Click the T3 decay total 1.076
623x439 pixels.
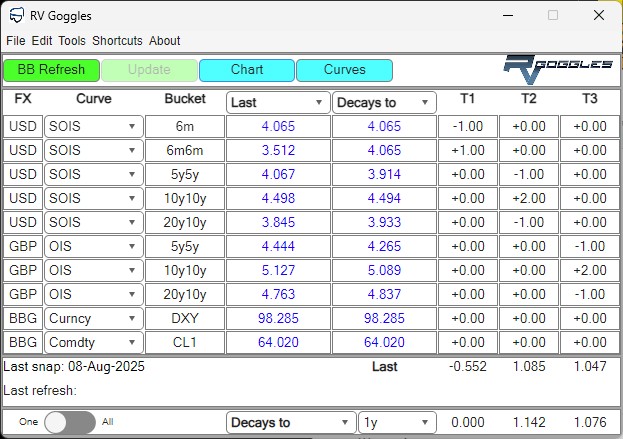point(590,422)
